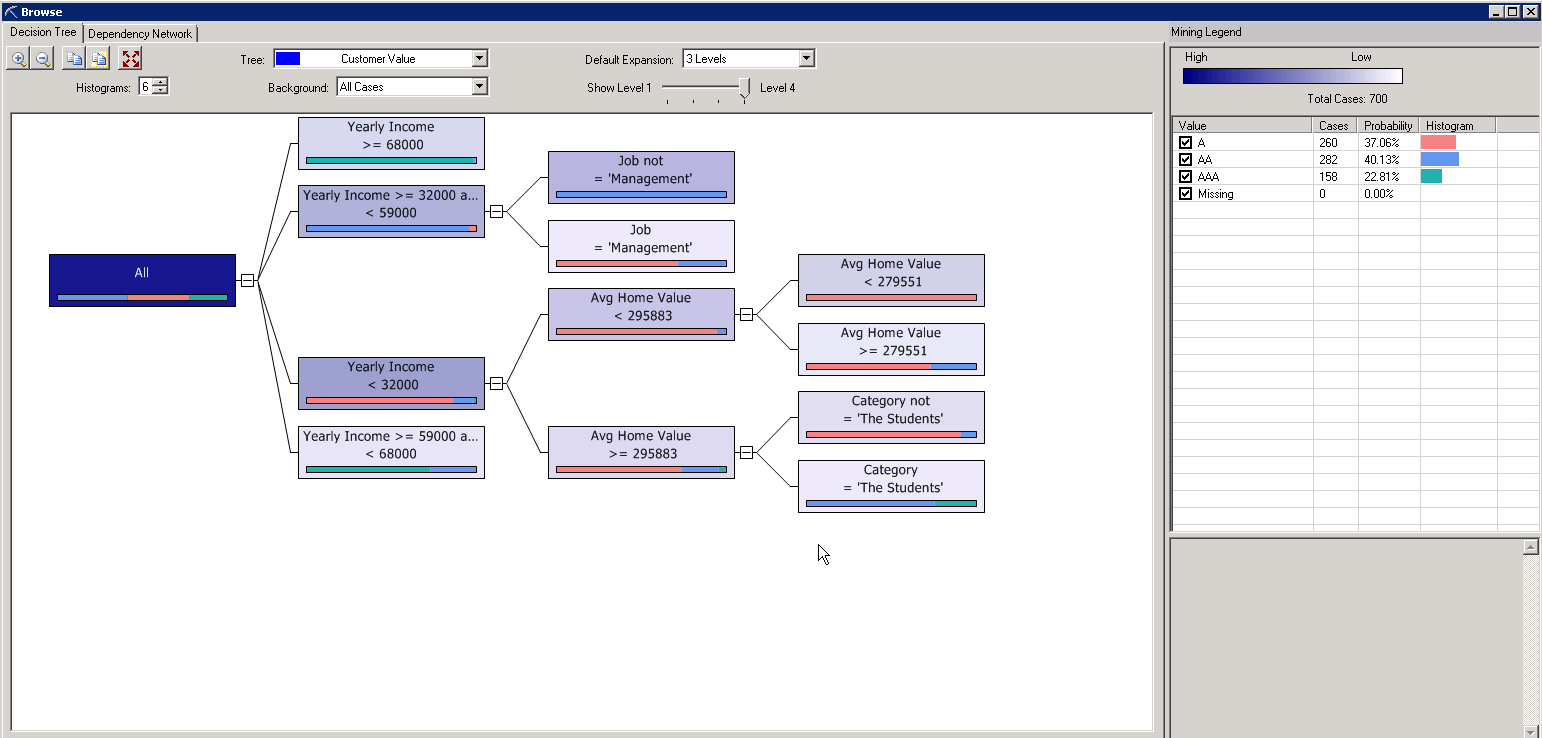Click the Zoom In magnifier icon
The height and width of the screenshot is (738, 1542).
pos(19,59)
